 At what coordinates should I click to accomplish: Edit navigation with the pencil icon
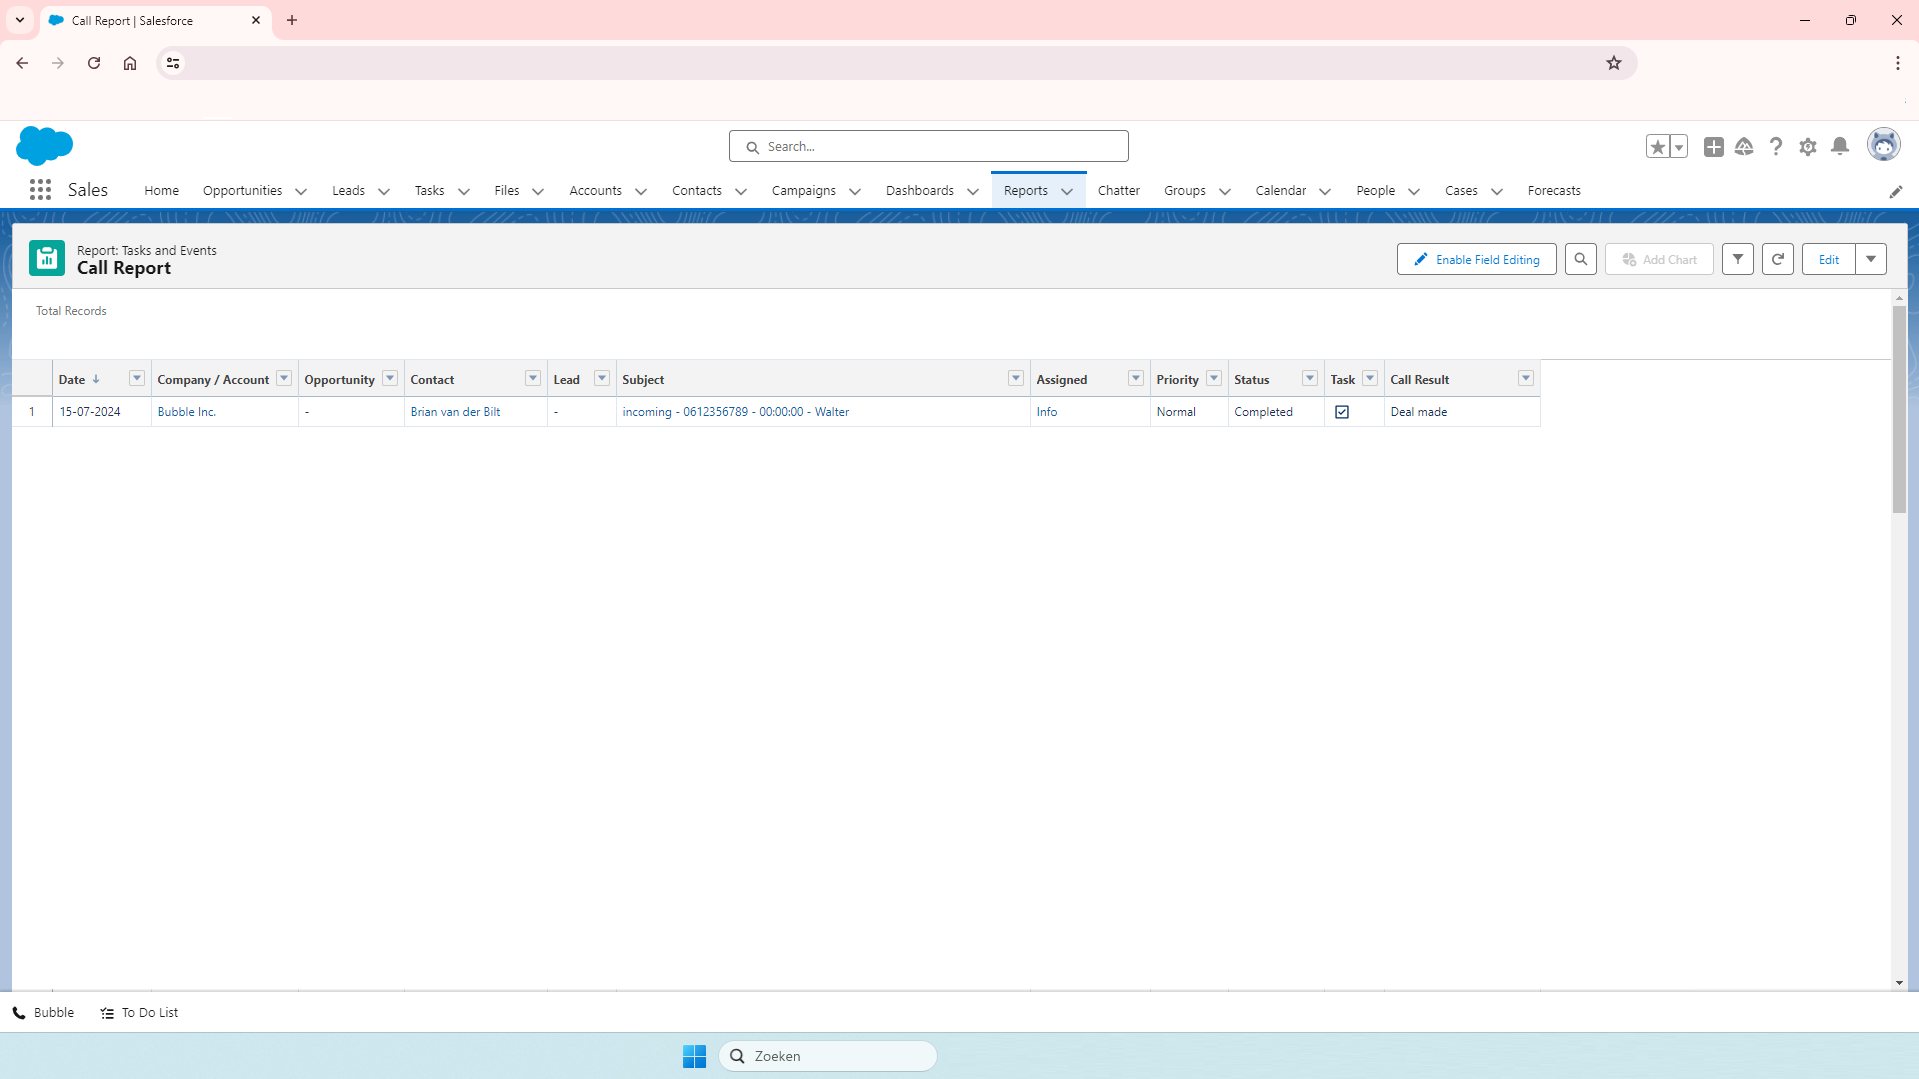[1895, 191]
